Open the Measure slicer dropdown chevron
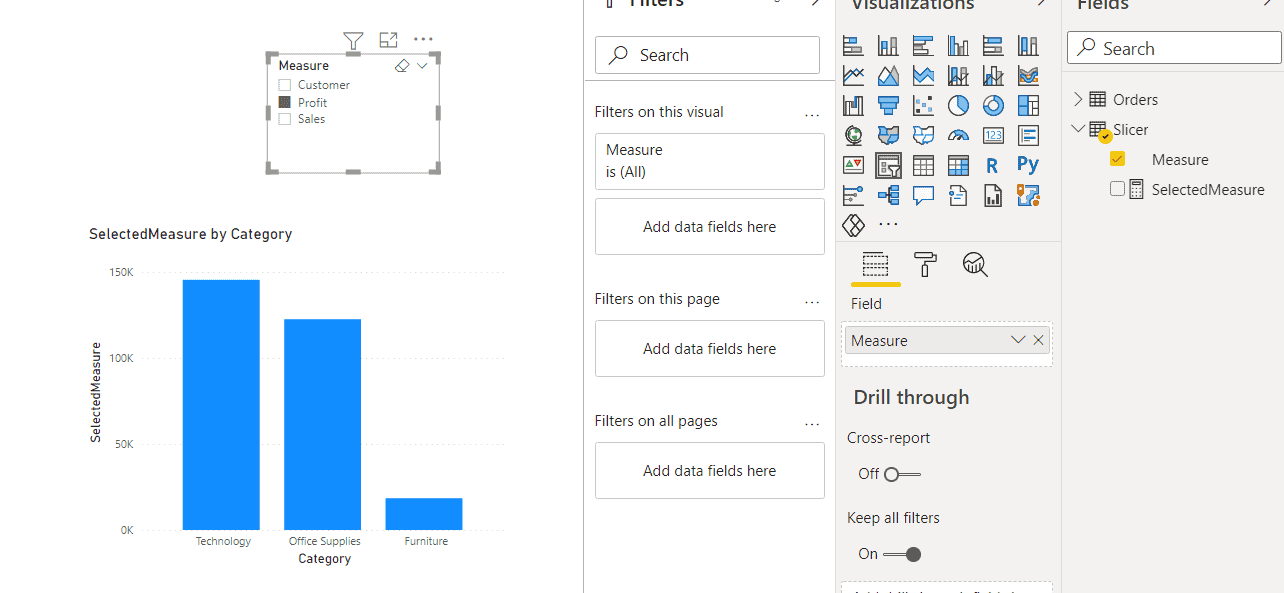Screen dimensions: 1284x593 coord(422,66)
